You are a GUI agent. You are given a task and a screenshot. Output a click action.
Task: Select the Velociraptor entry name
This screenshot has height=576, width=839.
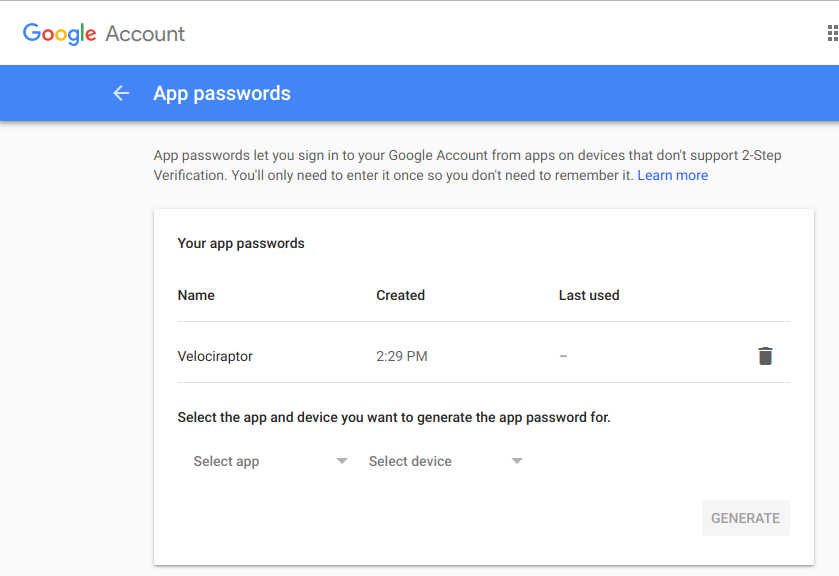215,356
